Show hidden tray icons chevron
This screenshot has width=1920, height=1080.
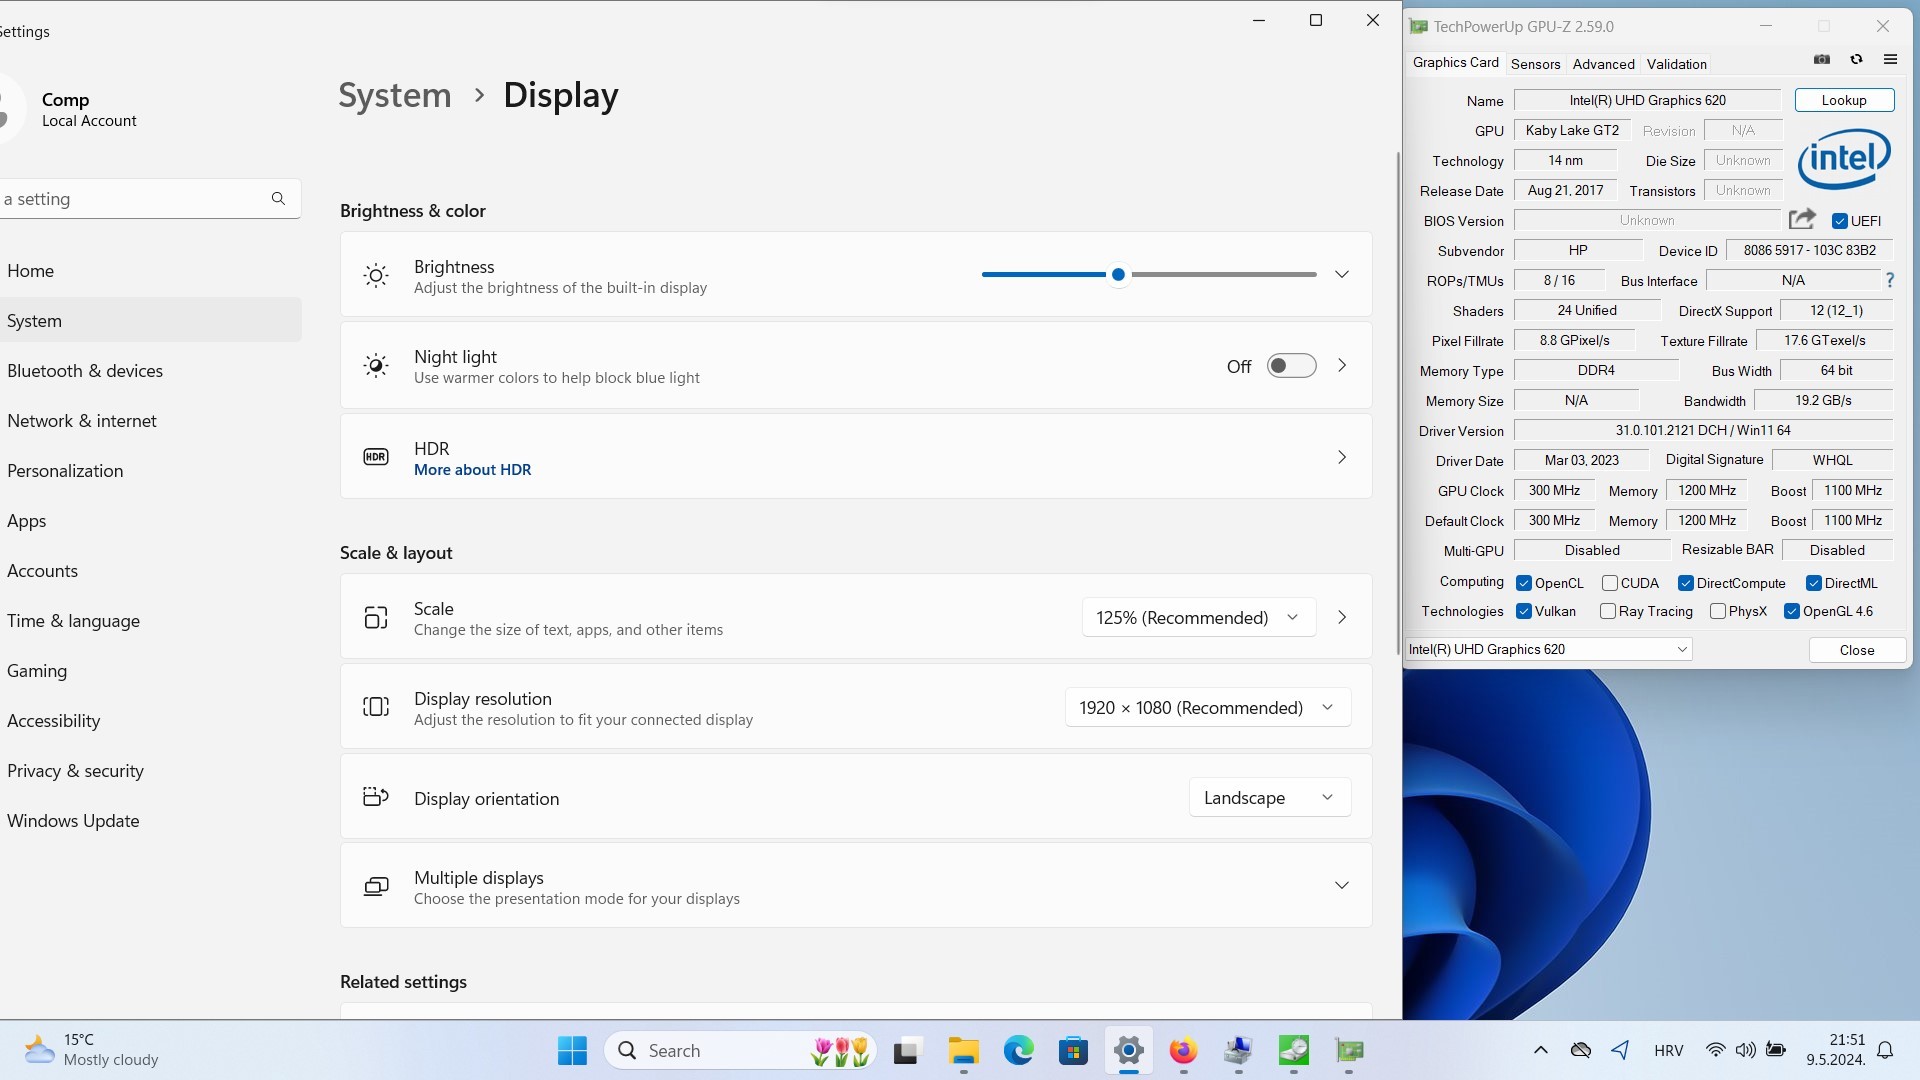pos(1541,1050)
